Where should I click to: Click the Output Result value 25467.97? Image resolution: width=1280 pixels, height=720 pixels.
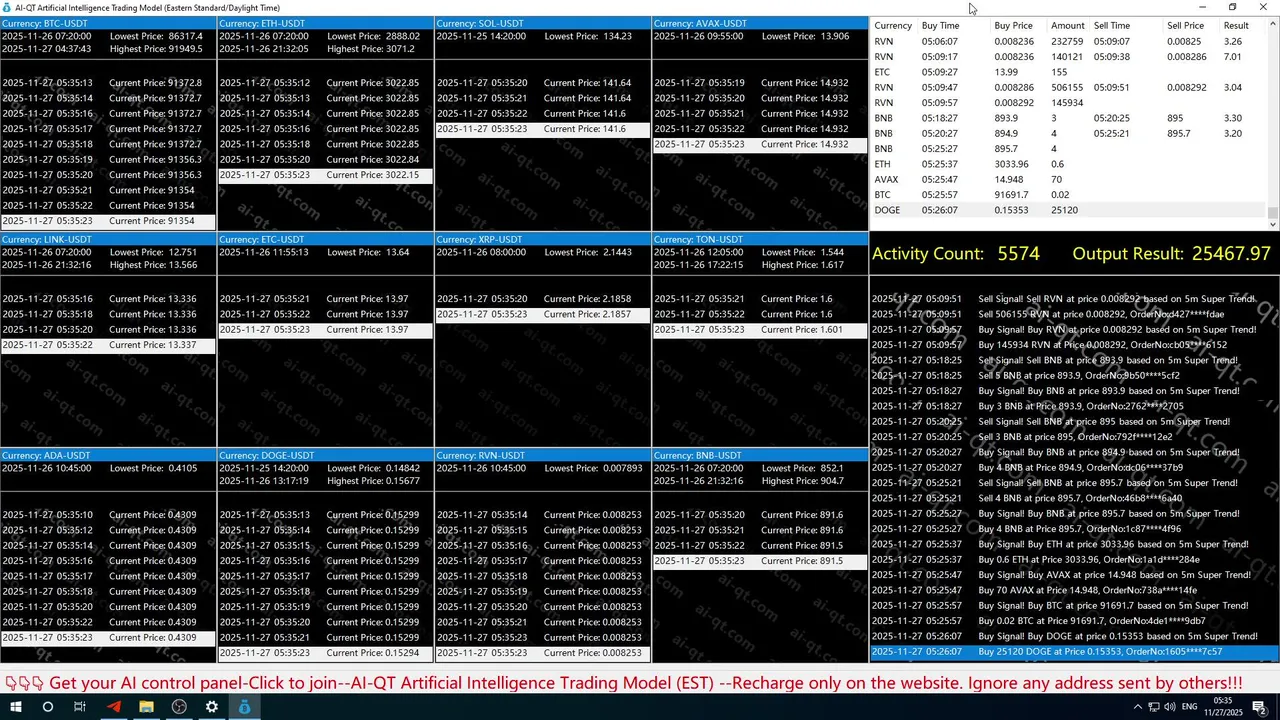1231,254
